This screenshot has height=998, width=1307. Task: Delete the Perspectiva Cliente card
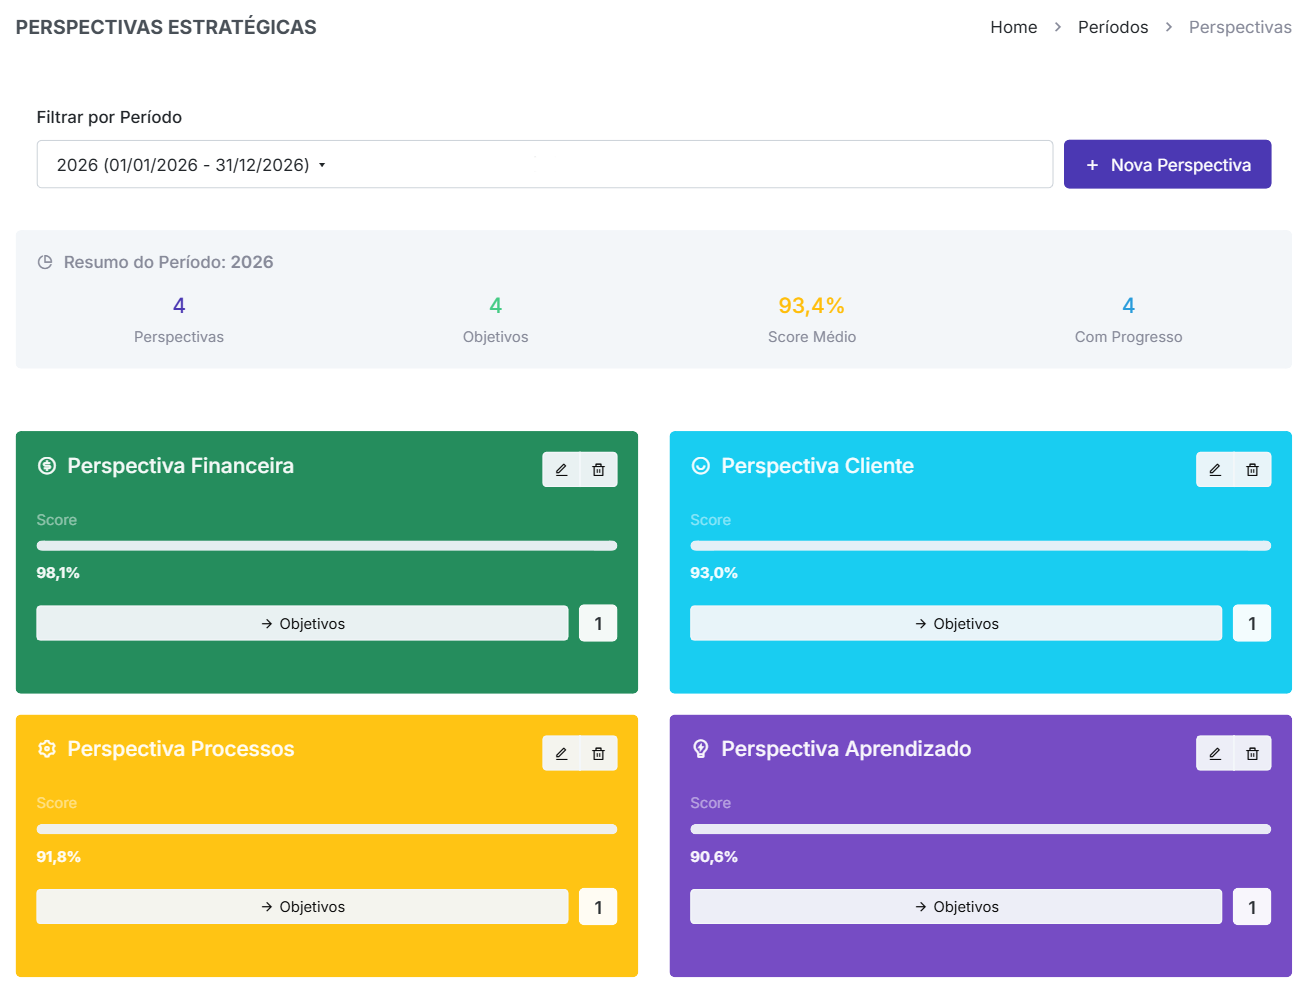1252,469
